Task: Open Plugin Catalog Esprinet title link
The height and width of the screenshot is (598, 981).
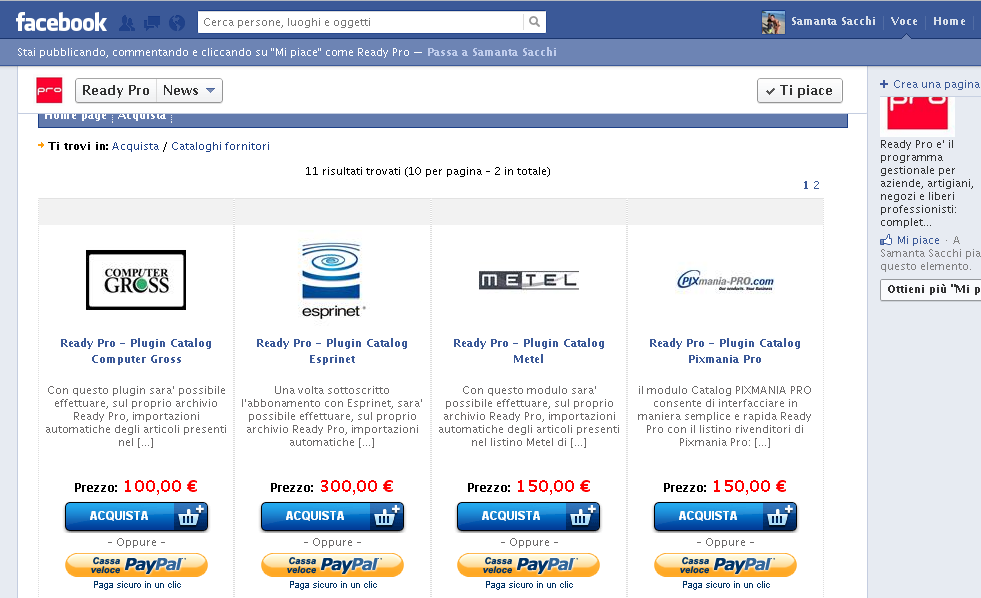Action: point(332,351)
